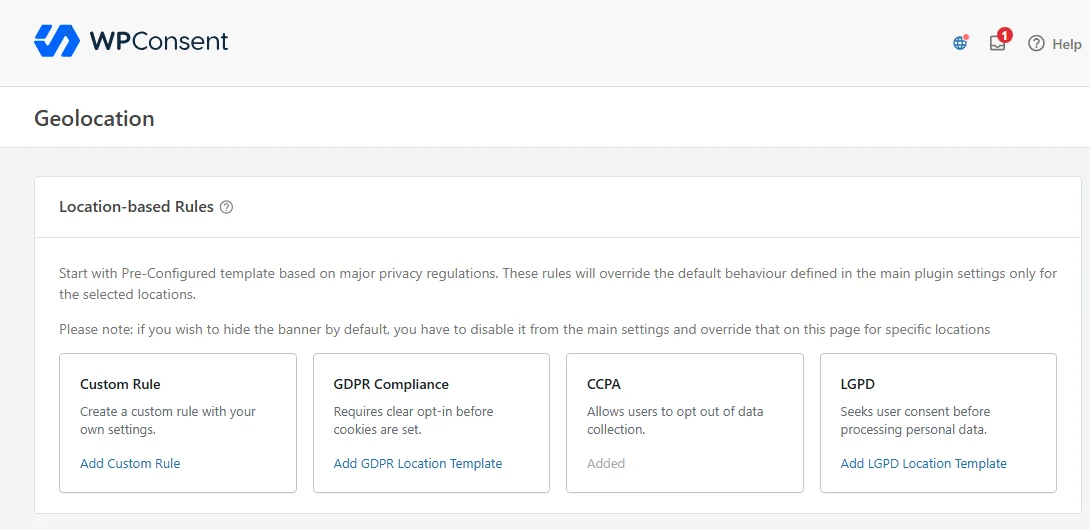This screenshot has width=1090, height=530.
Task: Click text 'Requires clear opt-in before cookies are set.'
Action: 414,420
